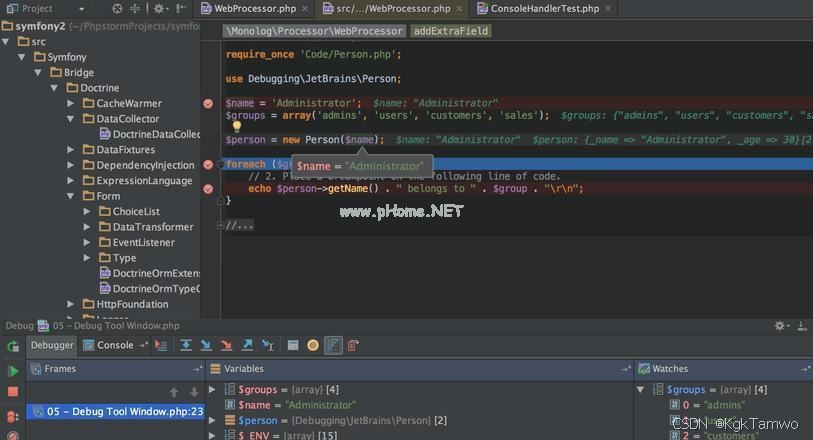813x440 pixels.
Task: Click the red rightmost debugger toolbar icon
Action: click(x=353, y=346)
